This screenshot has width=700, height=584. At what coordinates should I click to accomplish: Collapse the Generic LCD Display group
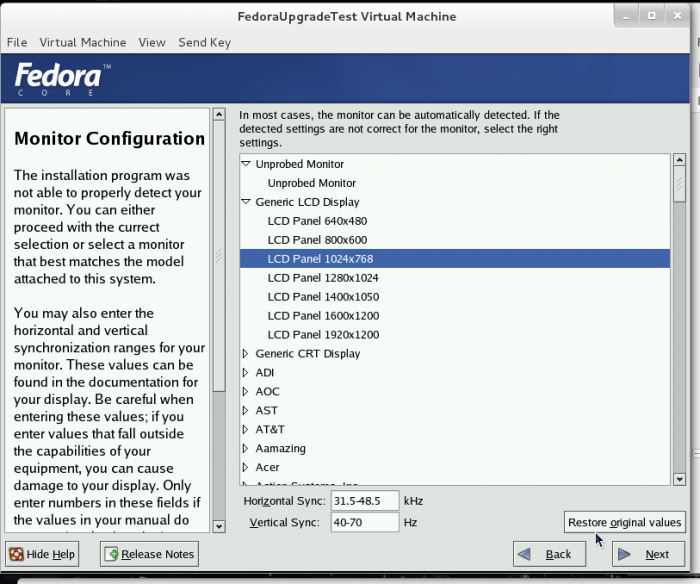pos(246,202)
